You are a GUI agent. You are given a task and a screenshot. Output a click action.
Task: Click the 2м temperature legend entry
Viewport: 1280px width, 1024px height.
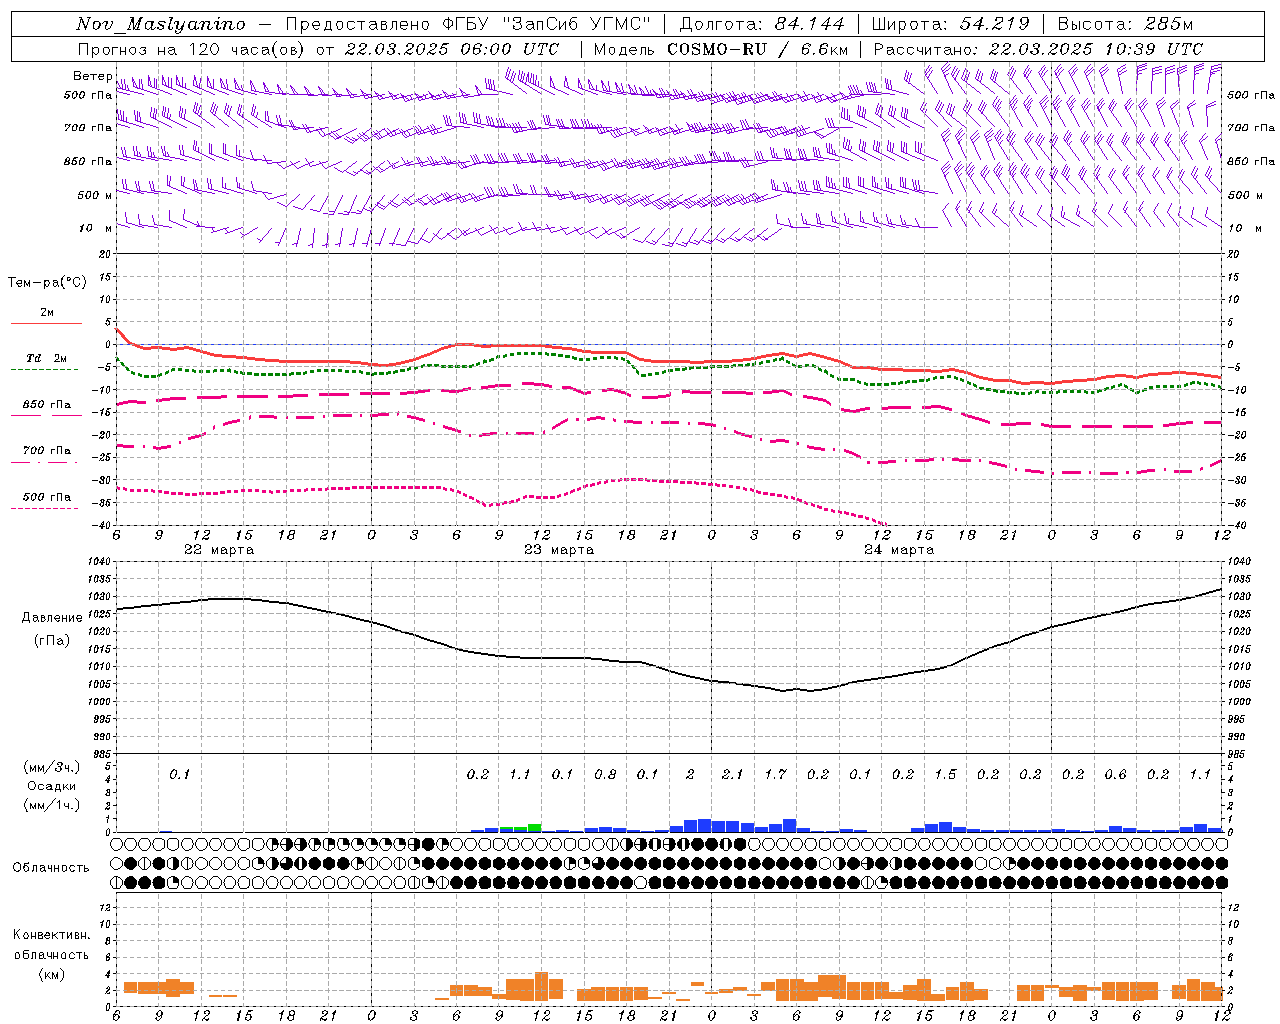(x=46, y=313)
